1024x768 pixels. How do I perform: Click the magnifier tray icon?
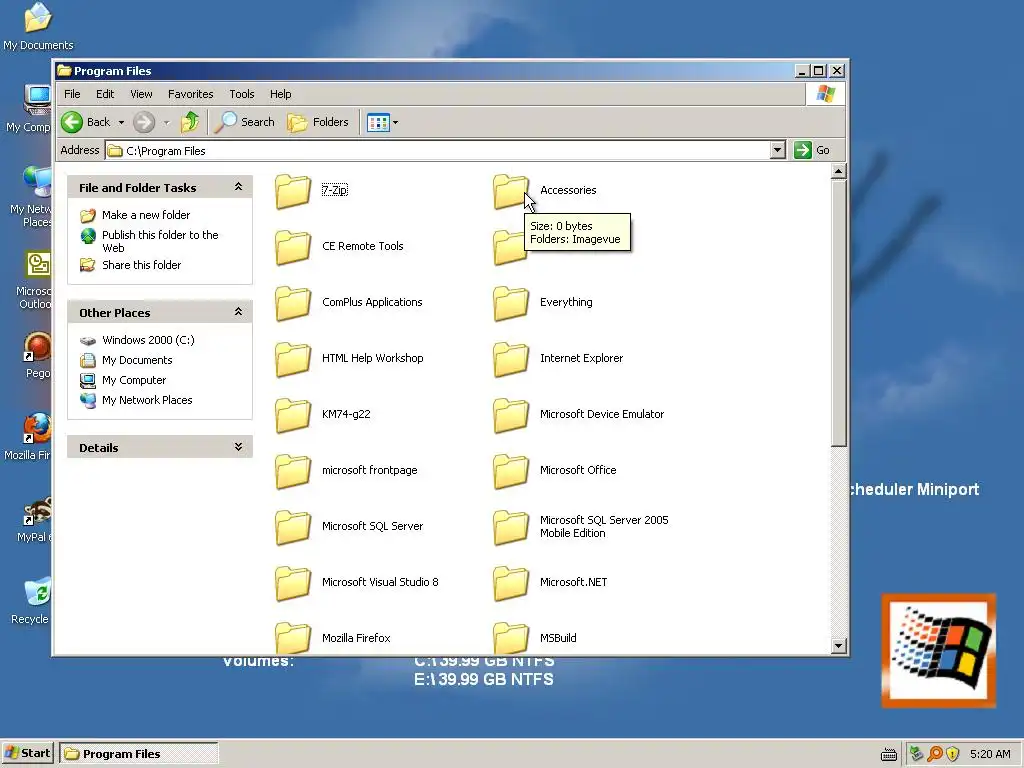click(x=935, y=754)
